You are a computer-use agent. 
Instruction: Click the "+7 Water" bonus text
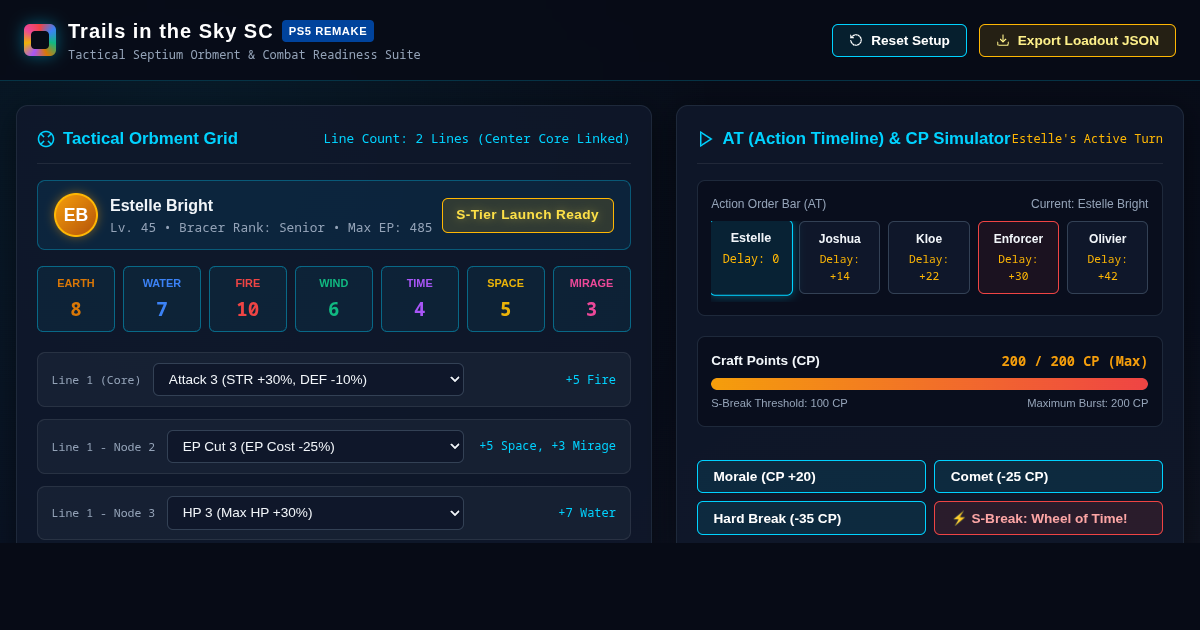pyautogui.click(x=587, y=513)
